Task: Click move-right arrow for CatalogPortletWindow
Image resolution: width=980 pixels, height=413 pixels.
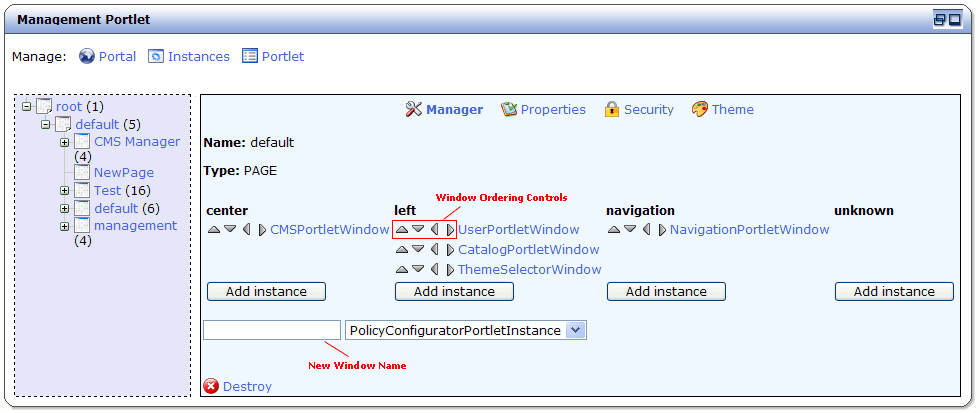Action: tap(450, 250)
